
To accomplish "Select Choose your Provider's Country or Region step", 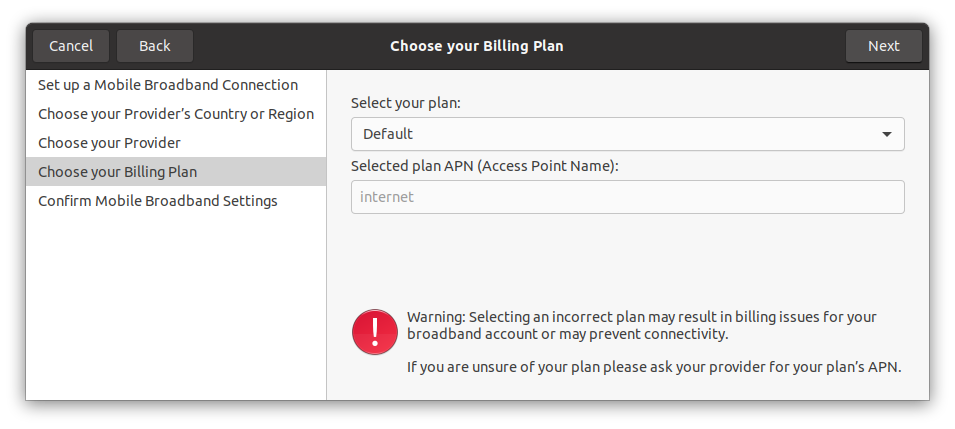I will pos(176,114).
